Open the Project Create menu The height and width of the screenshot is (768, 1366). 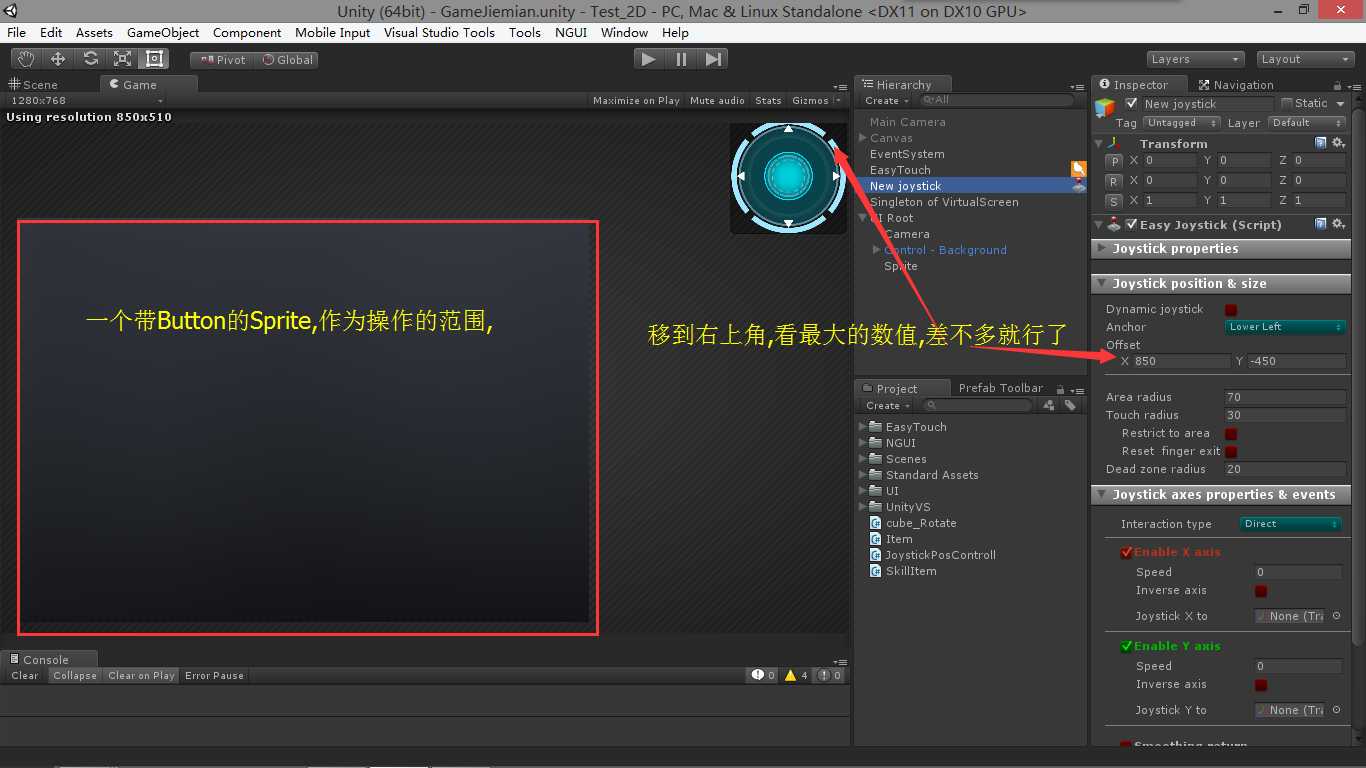click(887, 405)
